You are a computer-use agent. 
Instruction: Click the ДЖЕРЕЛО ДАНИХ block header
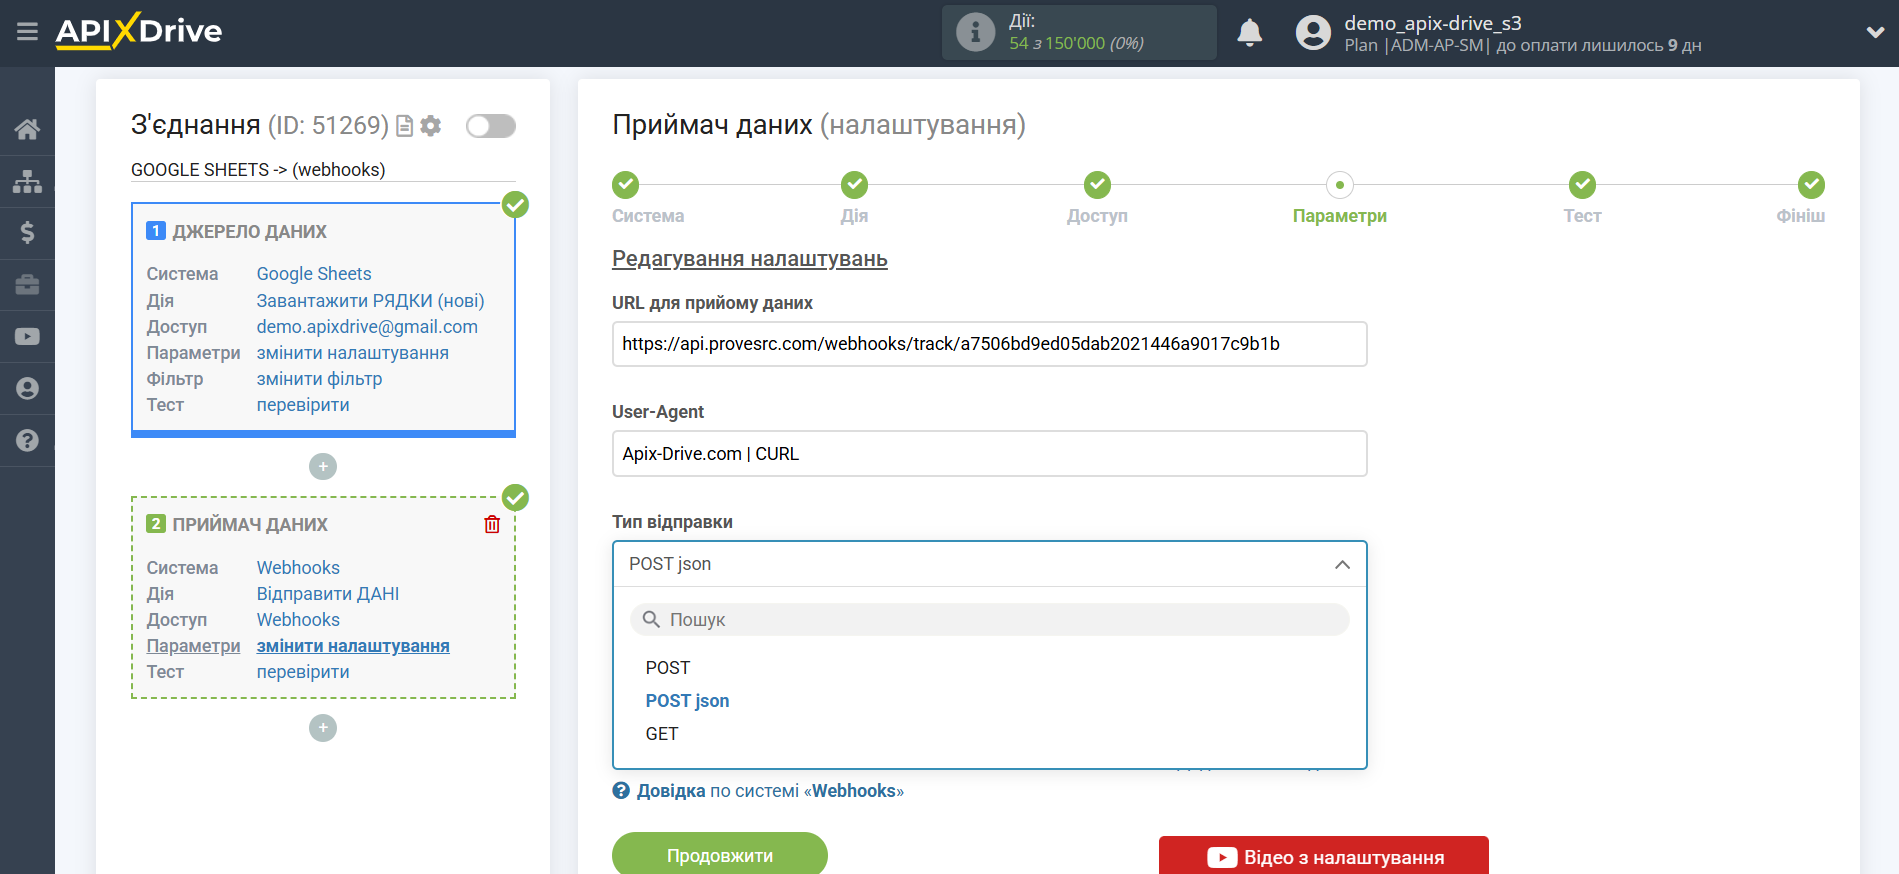pos(249,232)
